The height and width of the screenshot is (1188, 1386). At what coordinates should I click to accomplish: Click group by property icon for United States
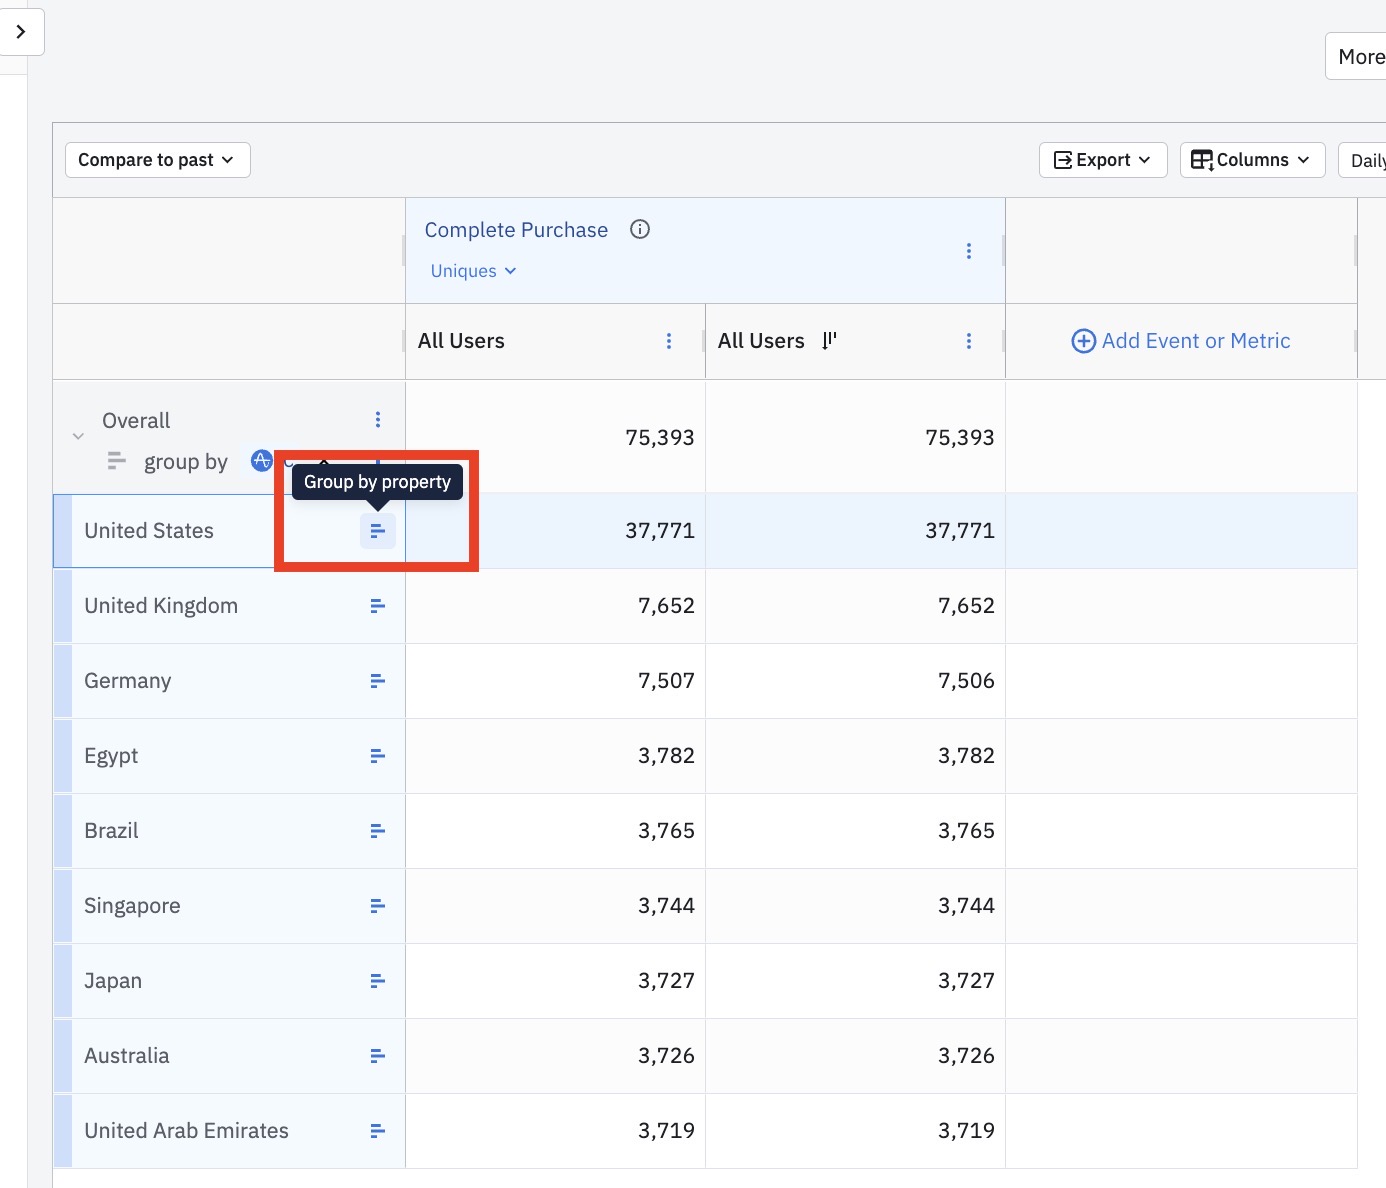[x=377, y=531]
